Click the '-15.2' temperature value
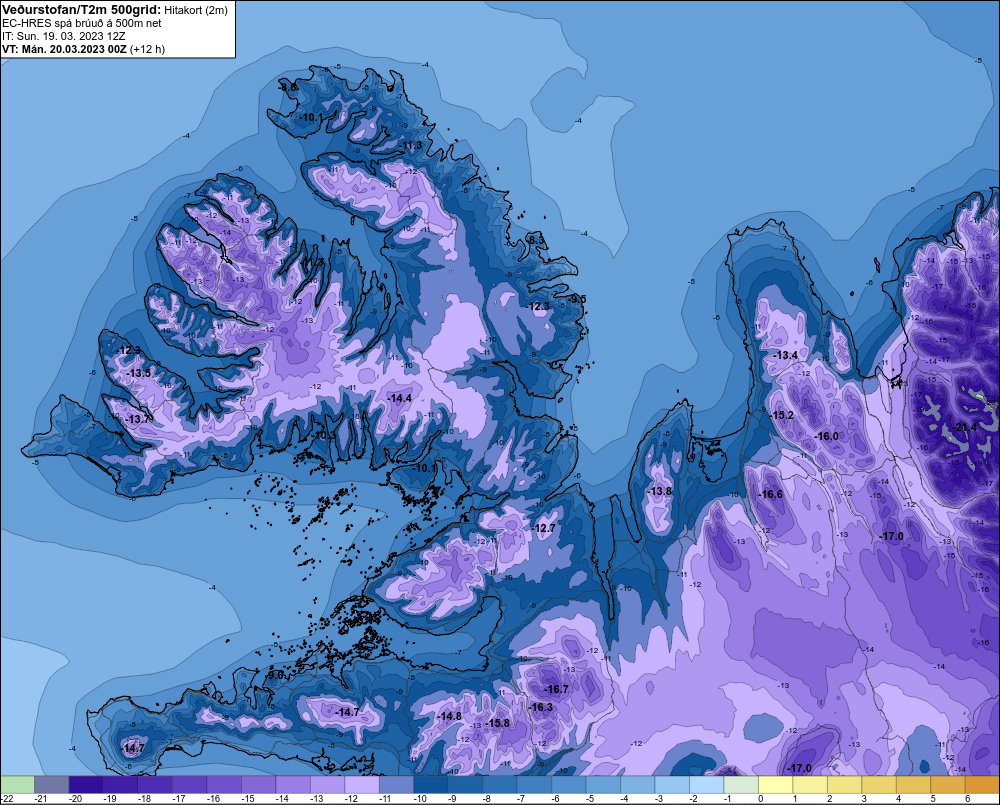The width and height of the screenshot is (1000, 805). pos(782,415)
